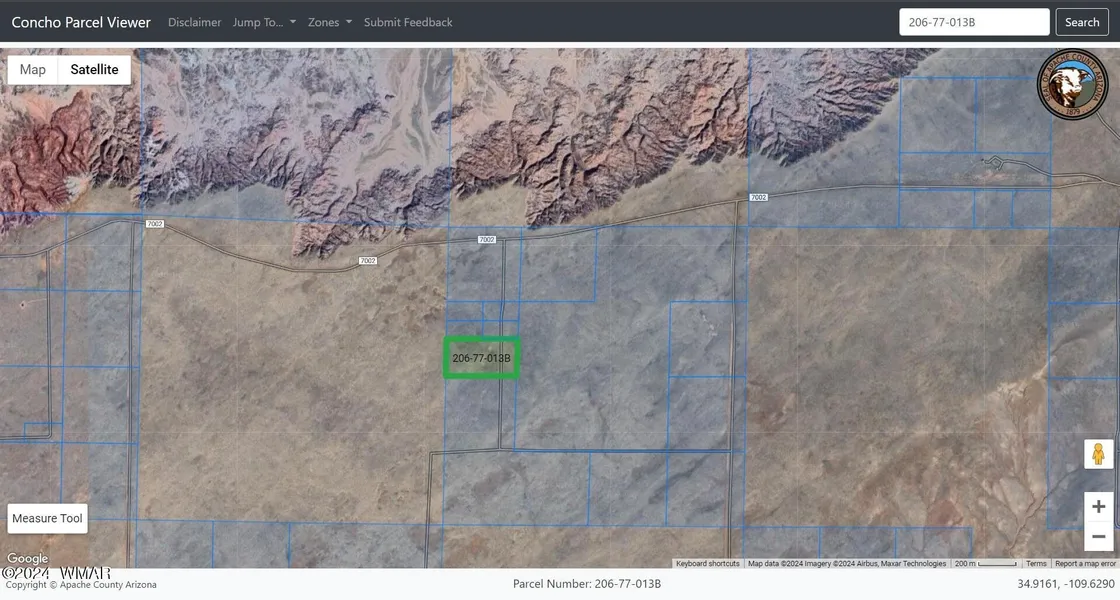
Task: Open Submit Feedback link
Action: [x=408, y=22]
